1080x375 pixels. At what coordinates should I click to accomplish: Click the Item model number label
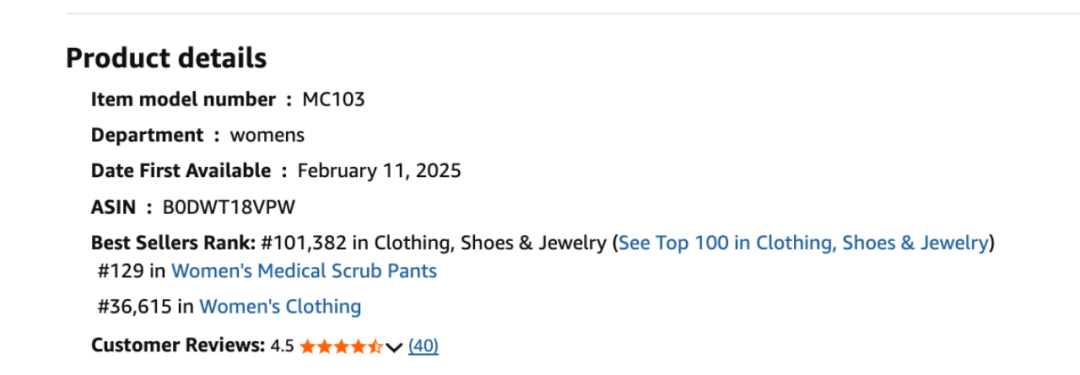[183, 100]
